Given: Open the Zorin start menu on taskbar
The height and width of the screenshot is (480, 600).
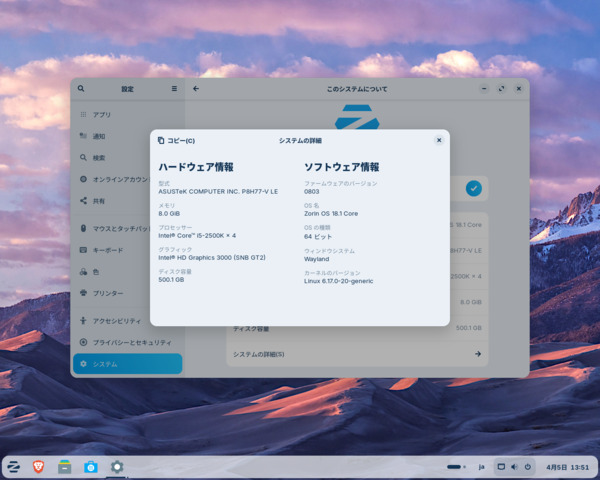Looking at the screenshot, I should click(13, 467).
